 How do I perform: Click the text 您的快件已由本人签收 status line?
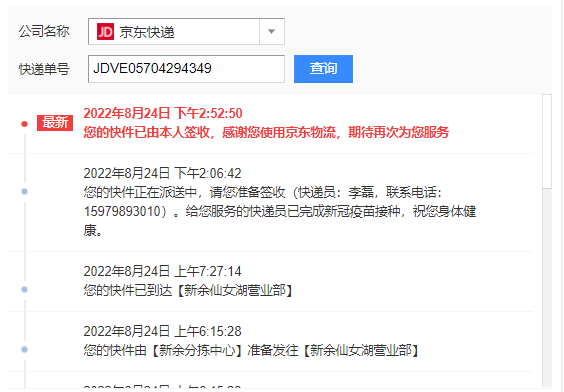tap(266, 132)
